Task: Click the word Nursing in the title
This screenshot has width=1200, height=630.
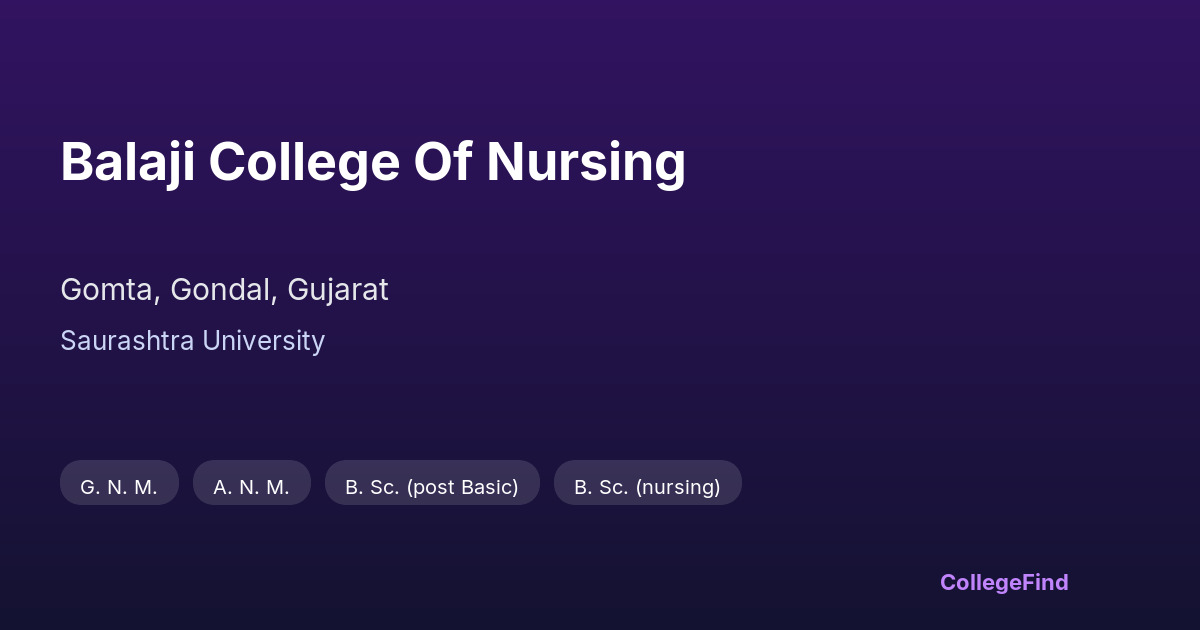Action: pos(586,162)
